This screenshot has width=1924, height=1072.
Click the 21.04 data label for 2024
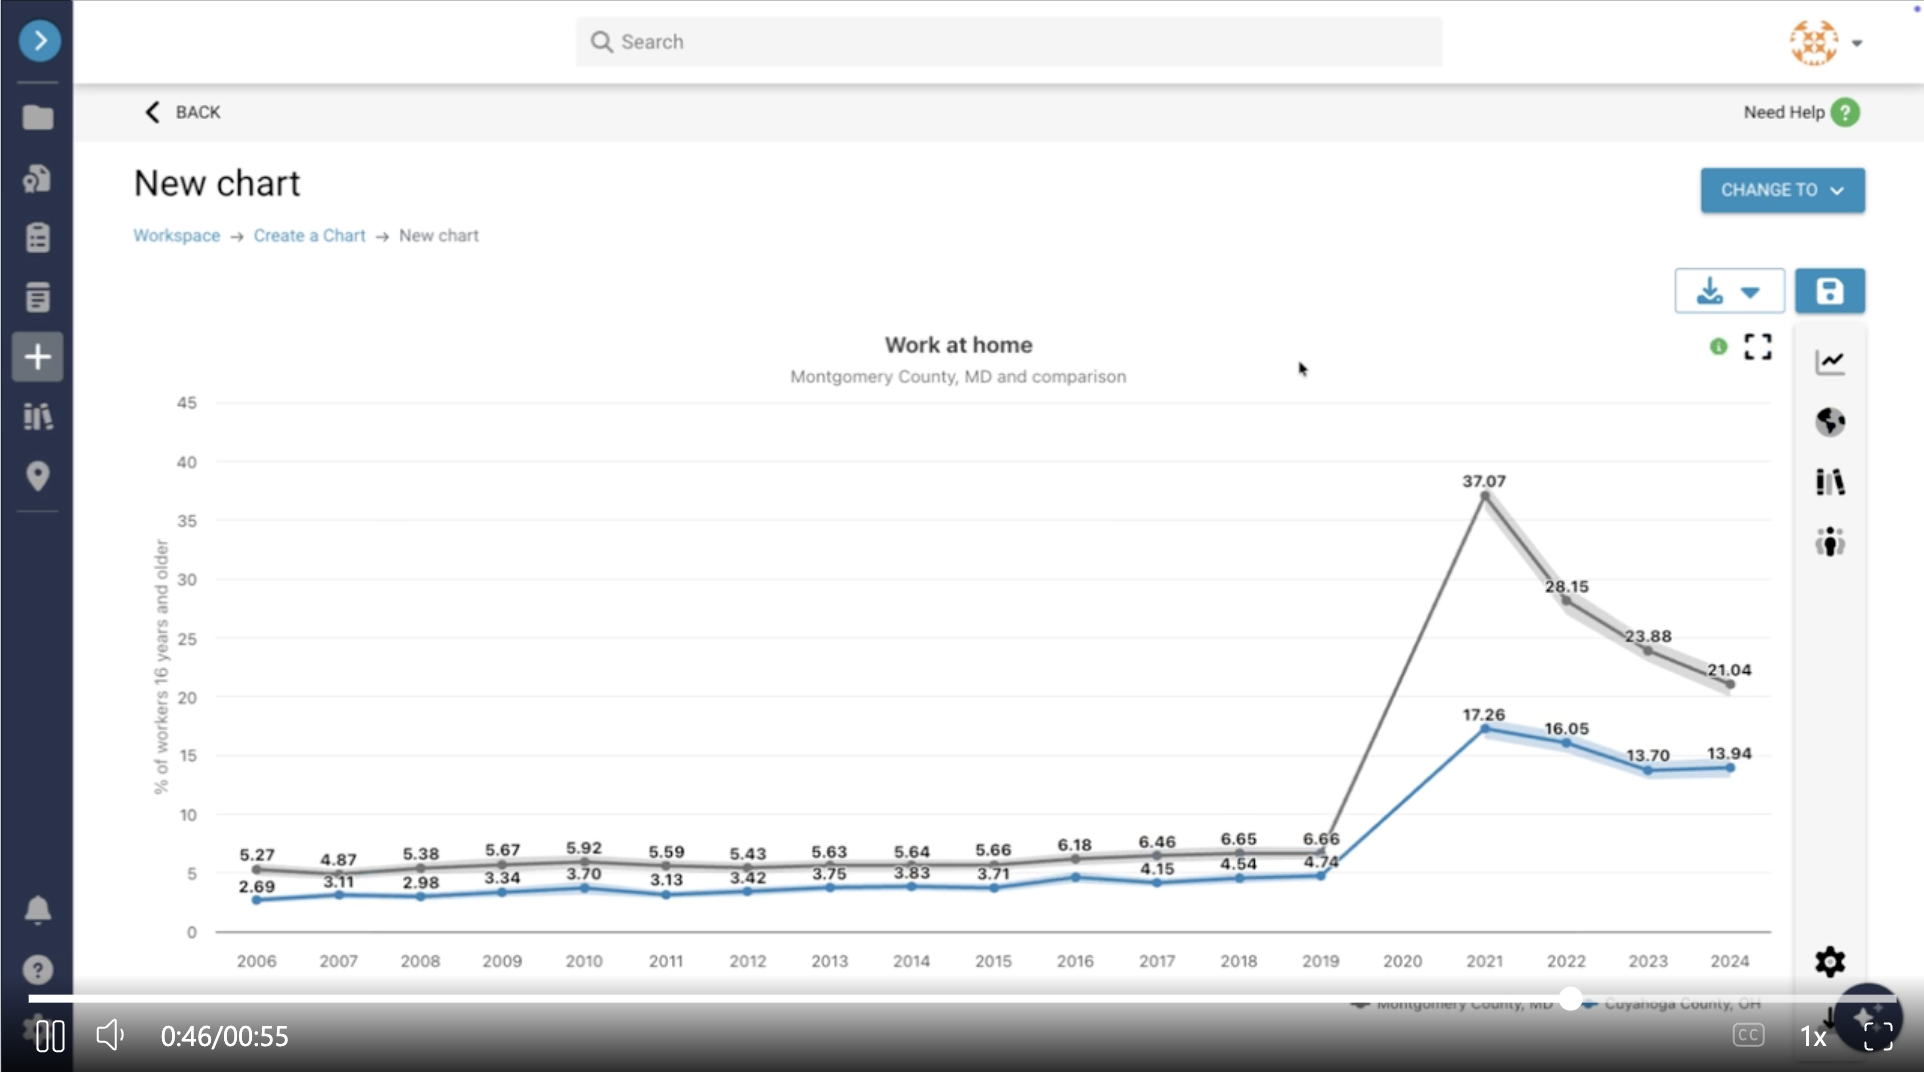(1729, 670)
